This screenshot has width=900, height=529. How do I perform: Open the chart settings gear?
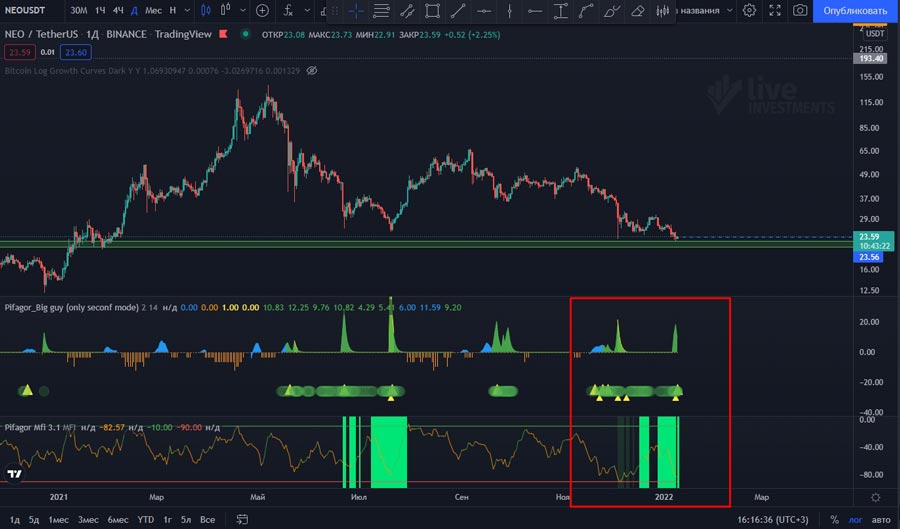749,10
